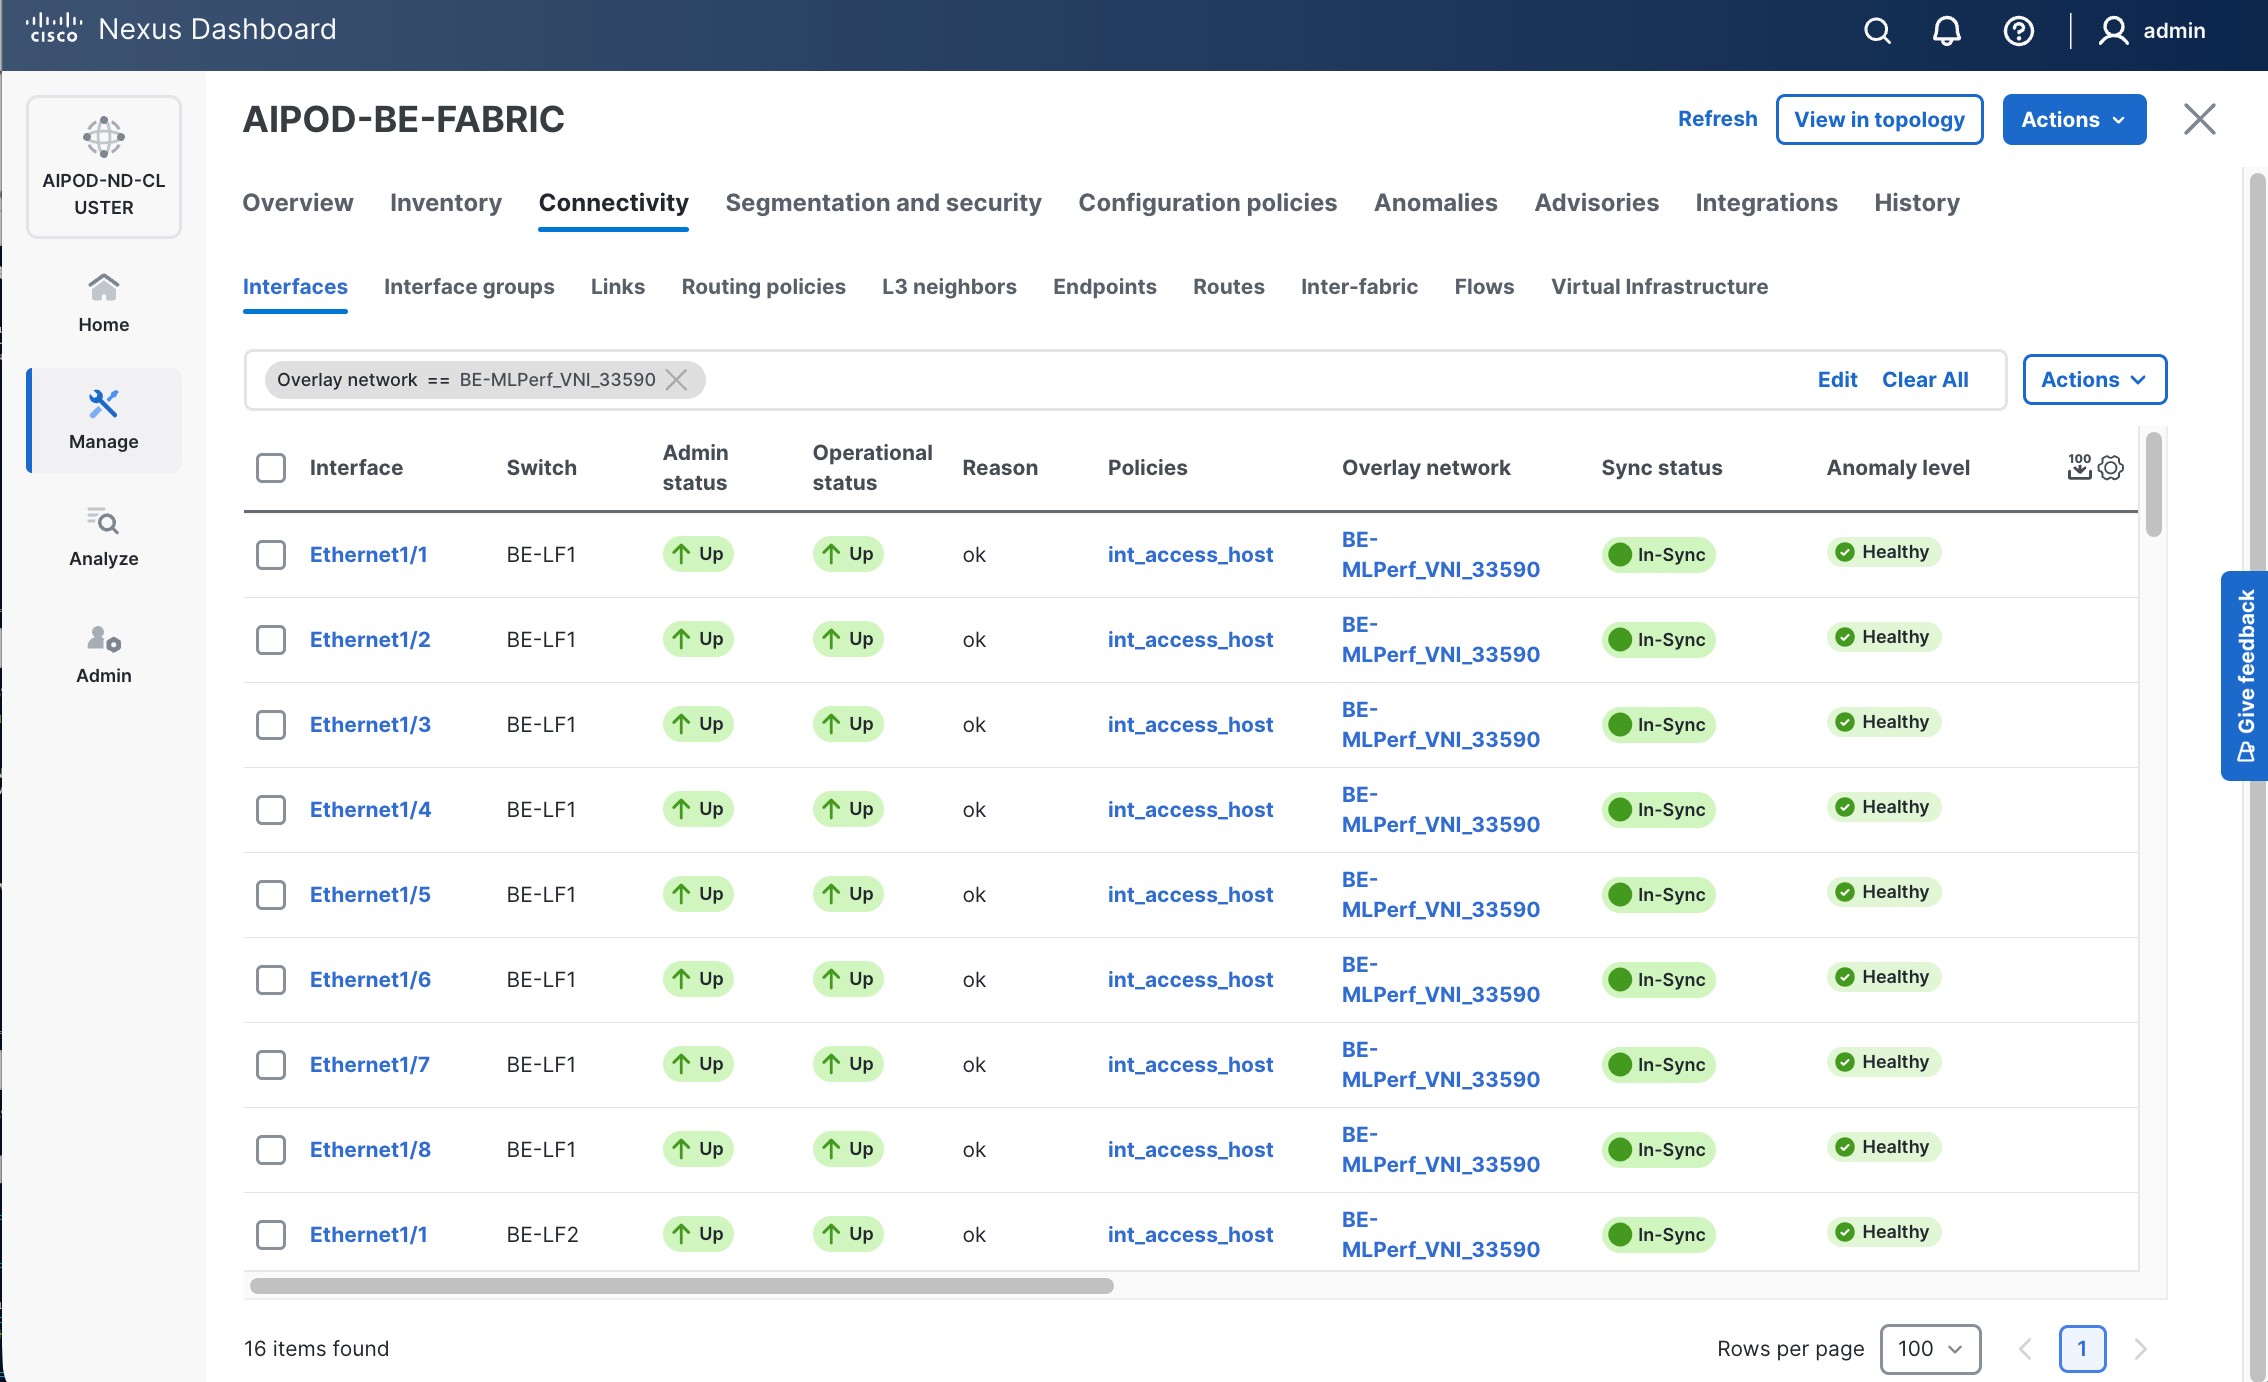Select the Ethernet1/1 BE-LF1 row checkbox
This screenshot has height=1382, width=2268.
(x=271, y=555)
